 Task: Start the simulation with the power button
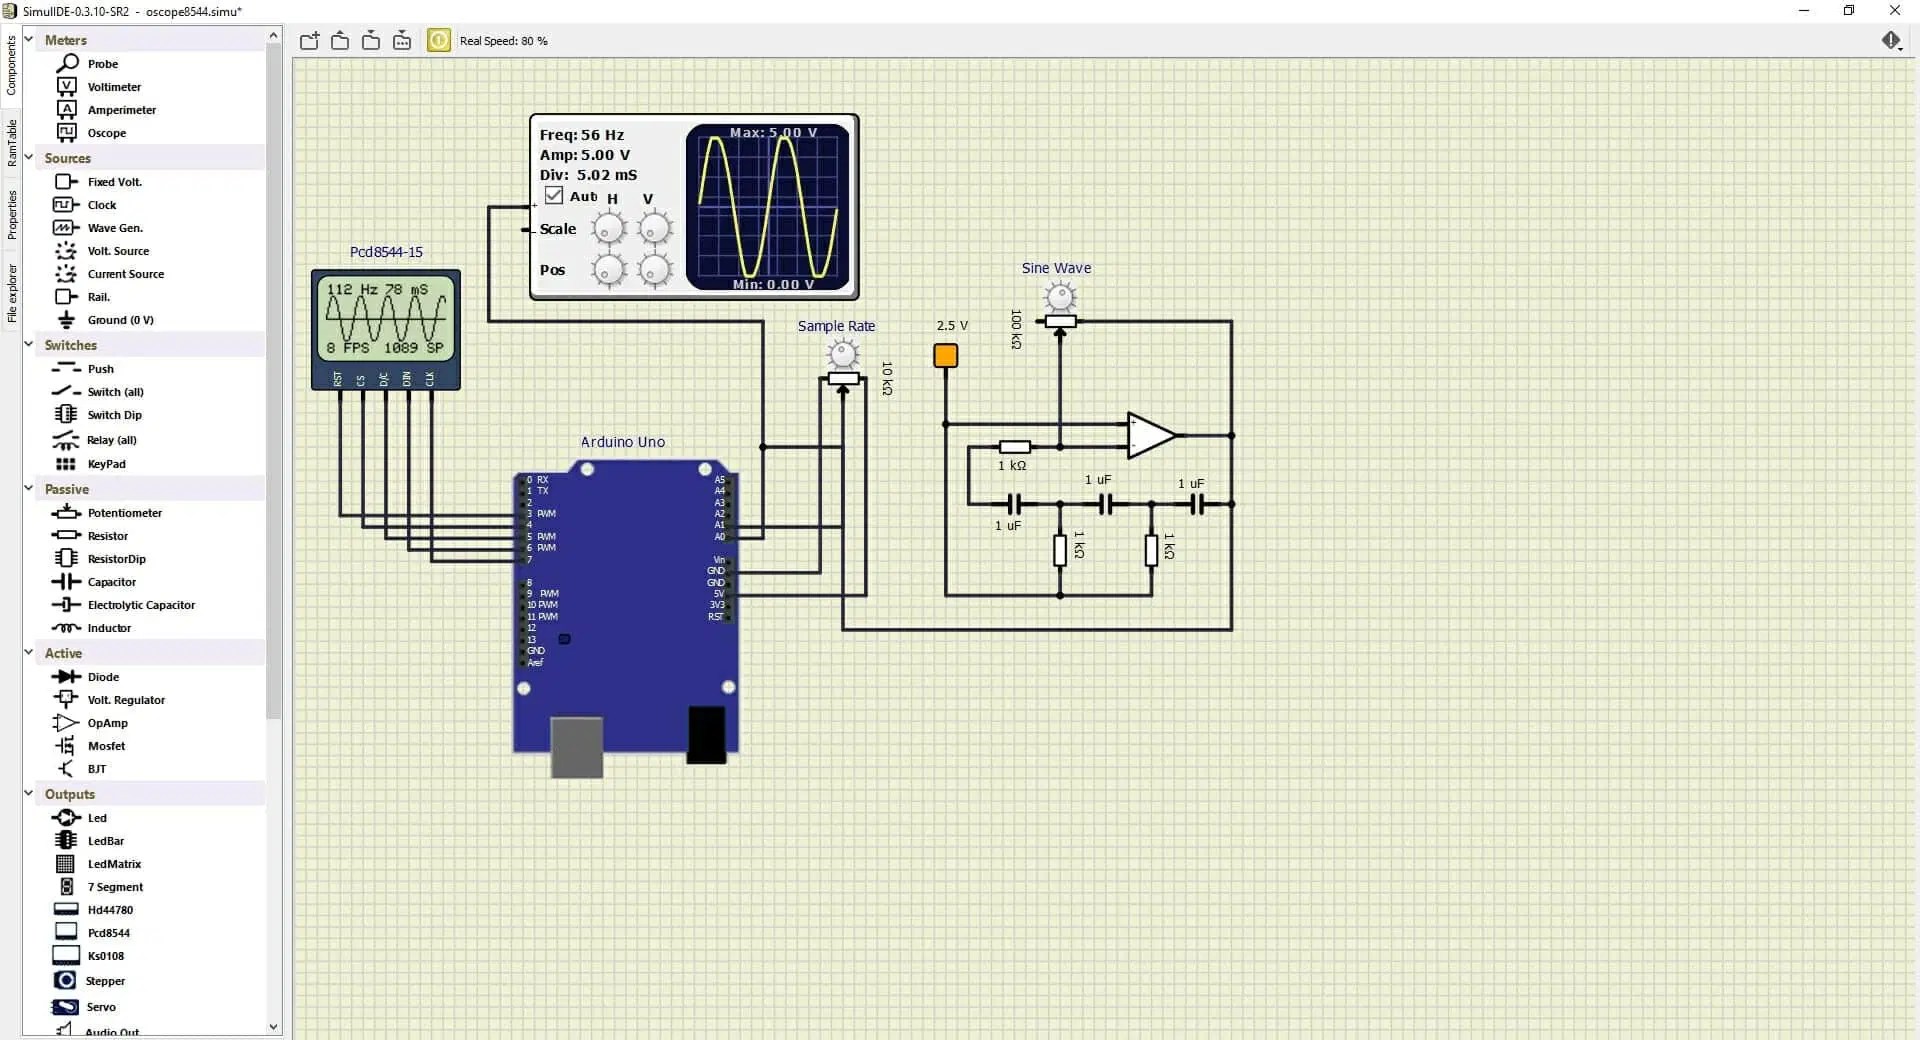coord(439,40)
